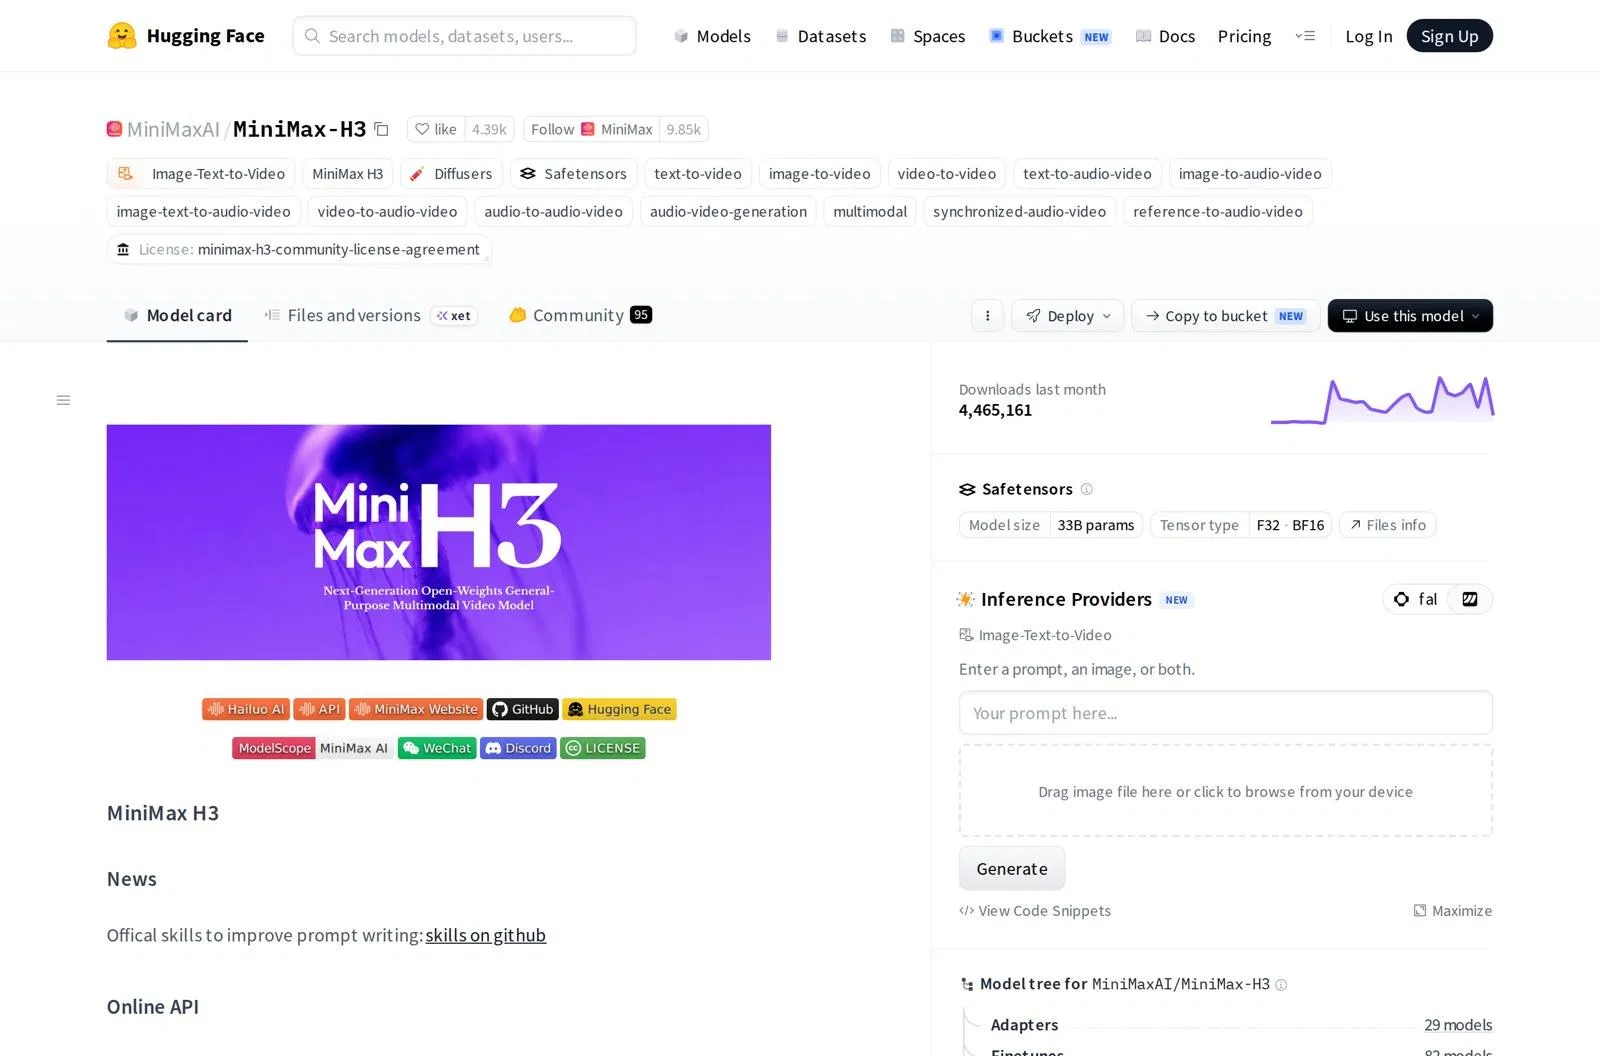
Task: Select the second inference provider icon
Action: (1470, 599)
